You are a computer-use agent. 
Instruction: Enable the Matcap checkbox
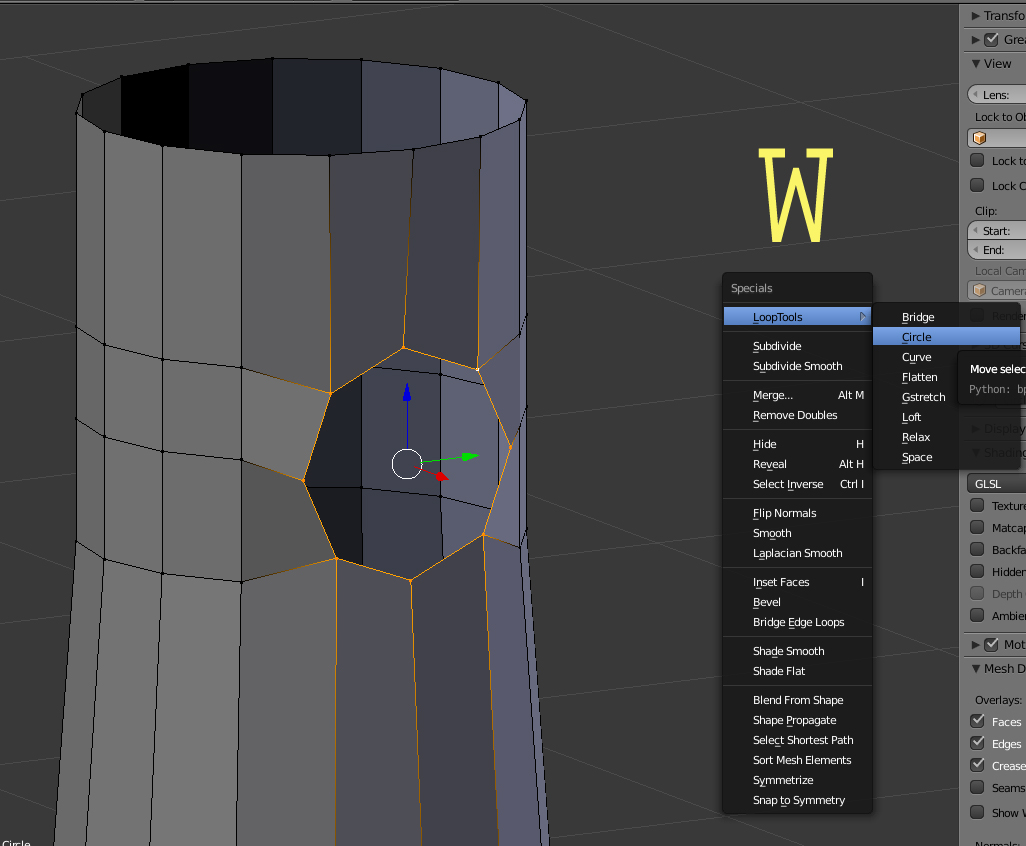click(x=978, y=527)
